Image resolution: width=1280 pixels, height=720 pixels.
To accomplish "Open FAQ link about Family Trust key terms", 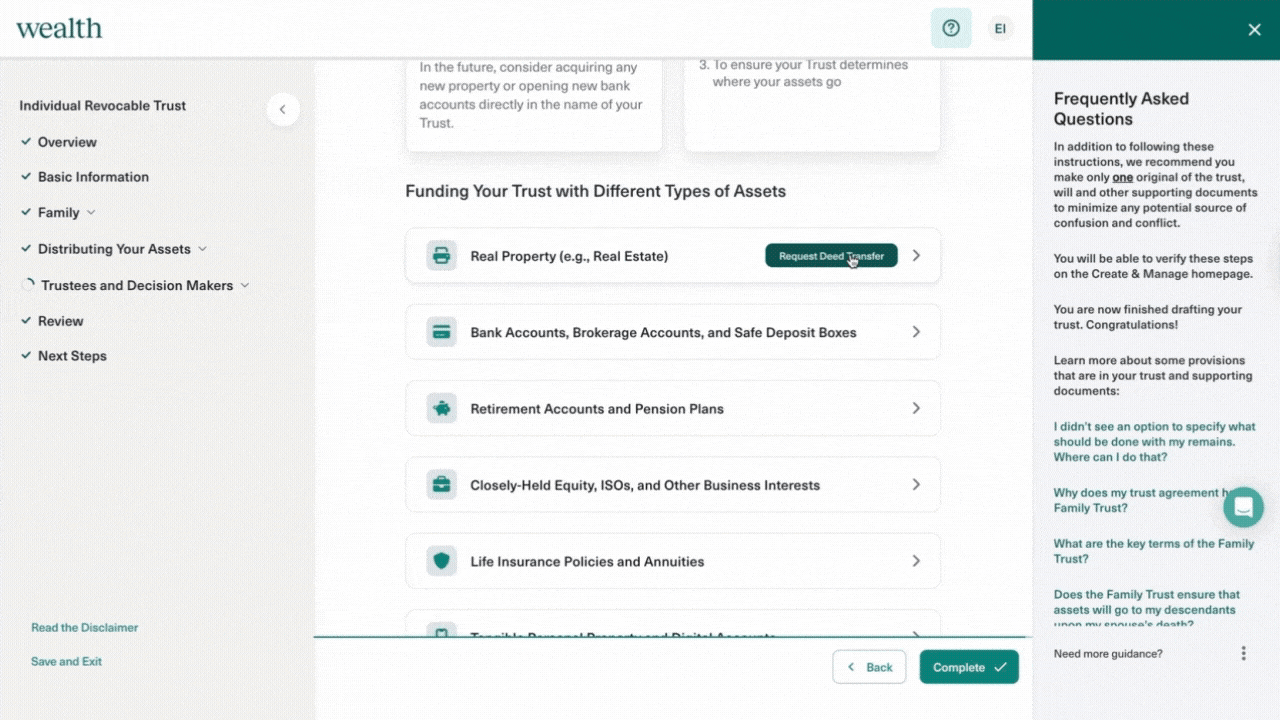I will point(1153,551).
